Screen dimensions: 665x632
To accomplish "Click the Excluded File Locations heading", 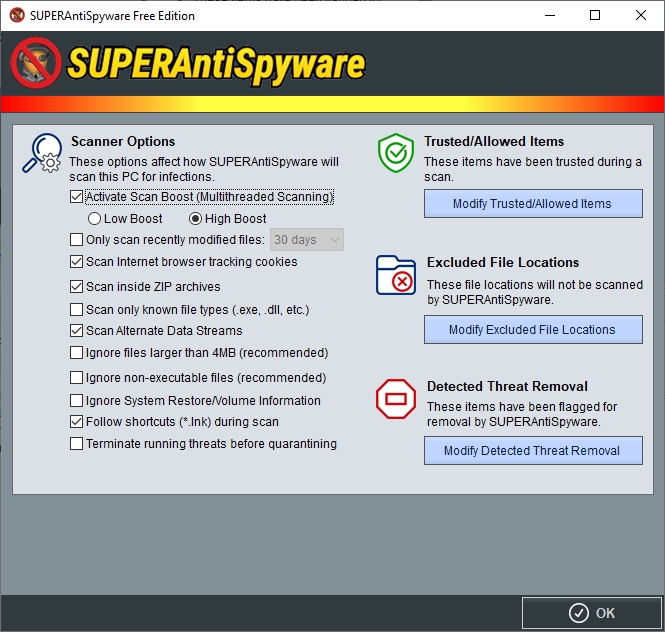I will tap(503, 263).
